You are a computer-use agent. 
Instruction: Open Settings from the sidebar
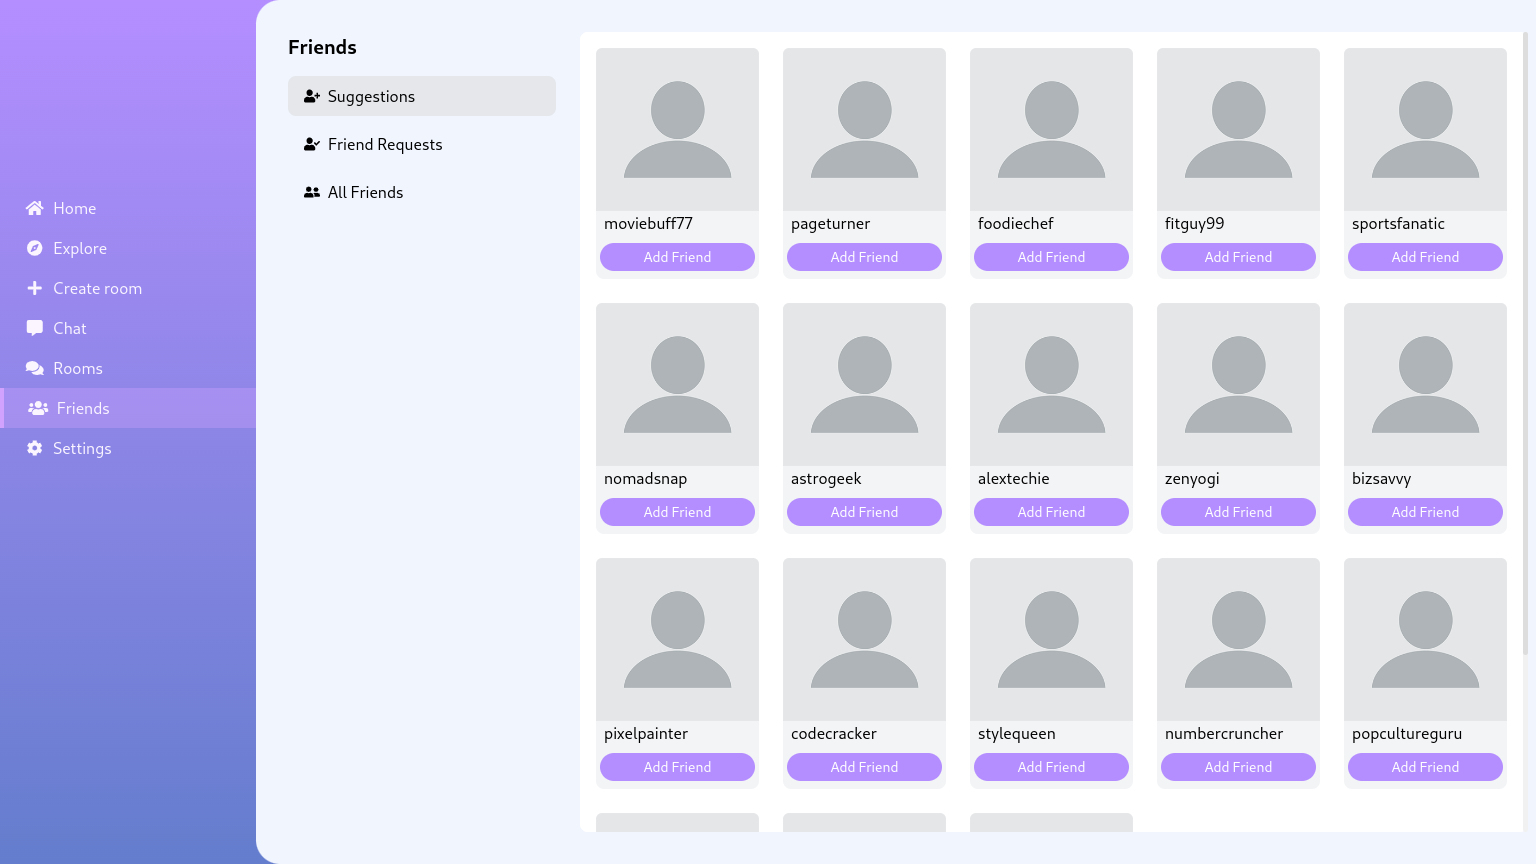(128, 448)
